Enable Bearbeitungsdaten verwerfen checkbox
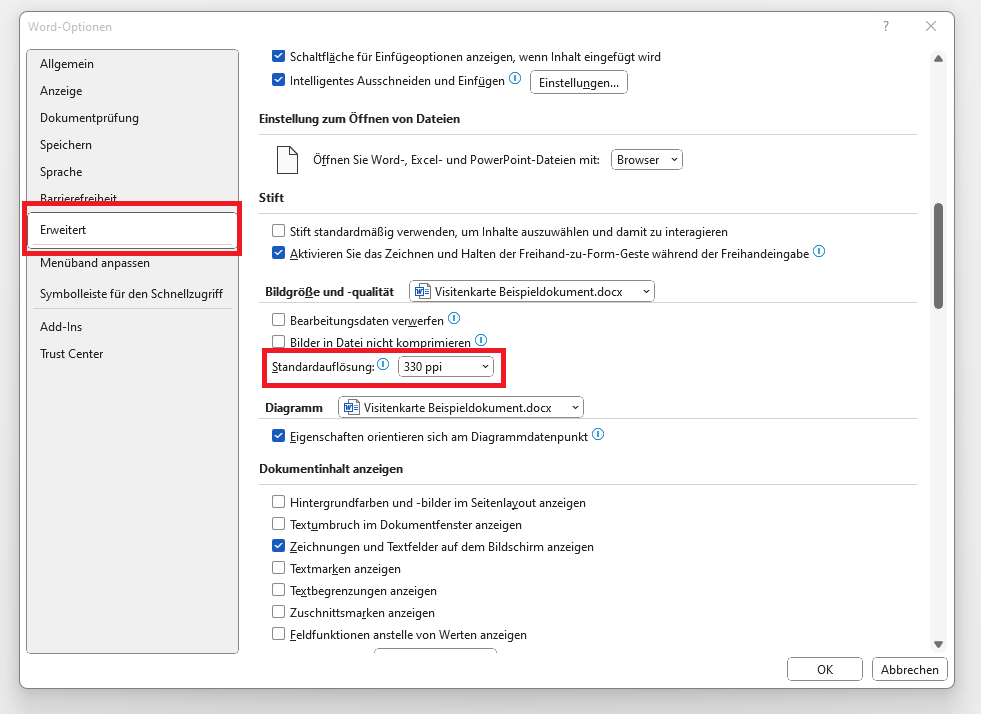 point(279,321)
